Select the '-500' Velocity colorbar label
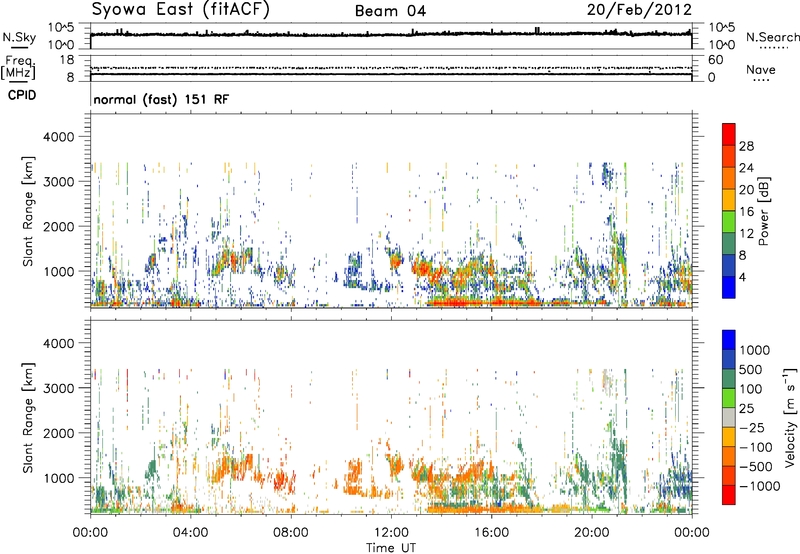Image resolution: width=800 pixels, height=554 pixels. [x=756, y=466]
